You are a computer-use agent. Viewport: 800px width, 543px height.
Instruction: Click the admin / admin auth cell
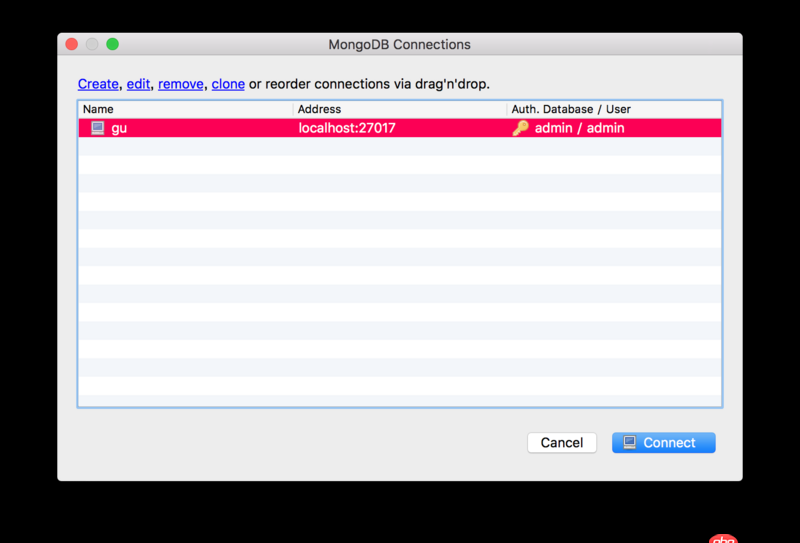580,128
